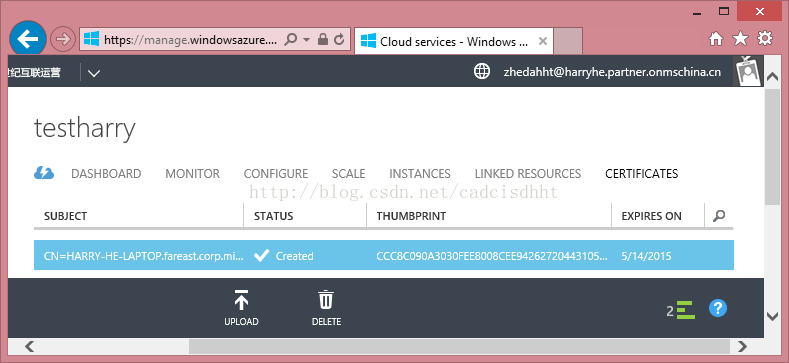The image size is (789, 363).
Task: Open Favorites star icon
Action: click(740, 39)
